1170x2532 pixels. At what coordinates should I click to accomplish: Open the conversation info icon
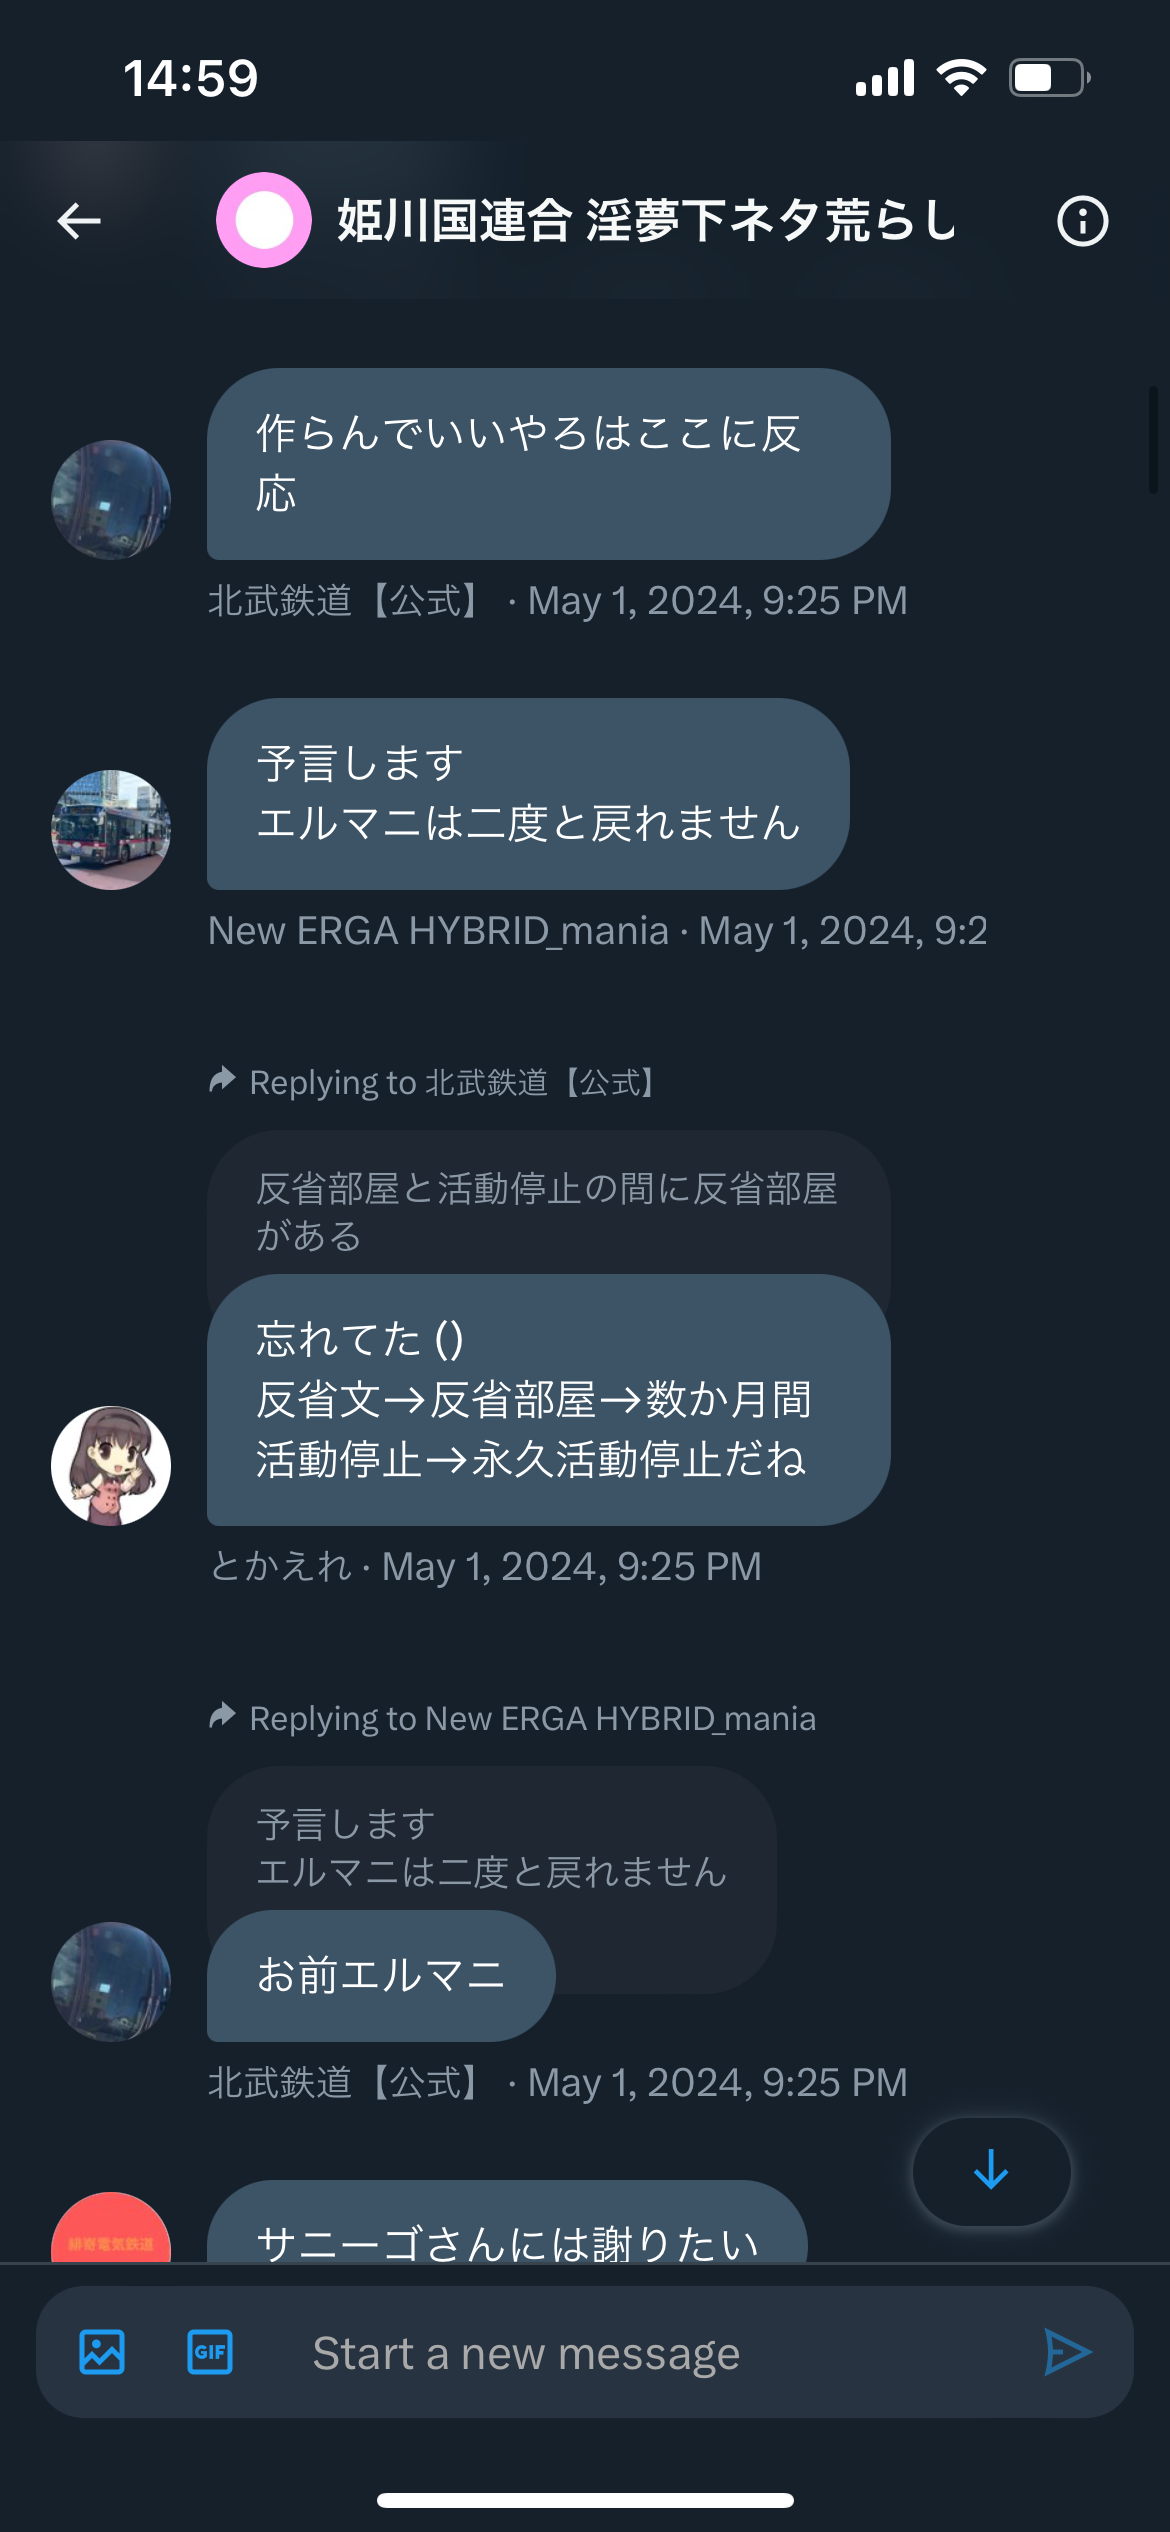pos(1083,221)
